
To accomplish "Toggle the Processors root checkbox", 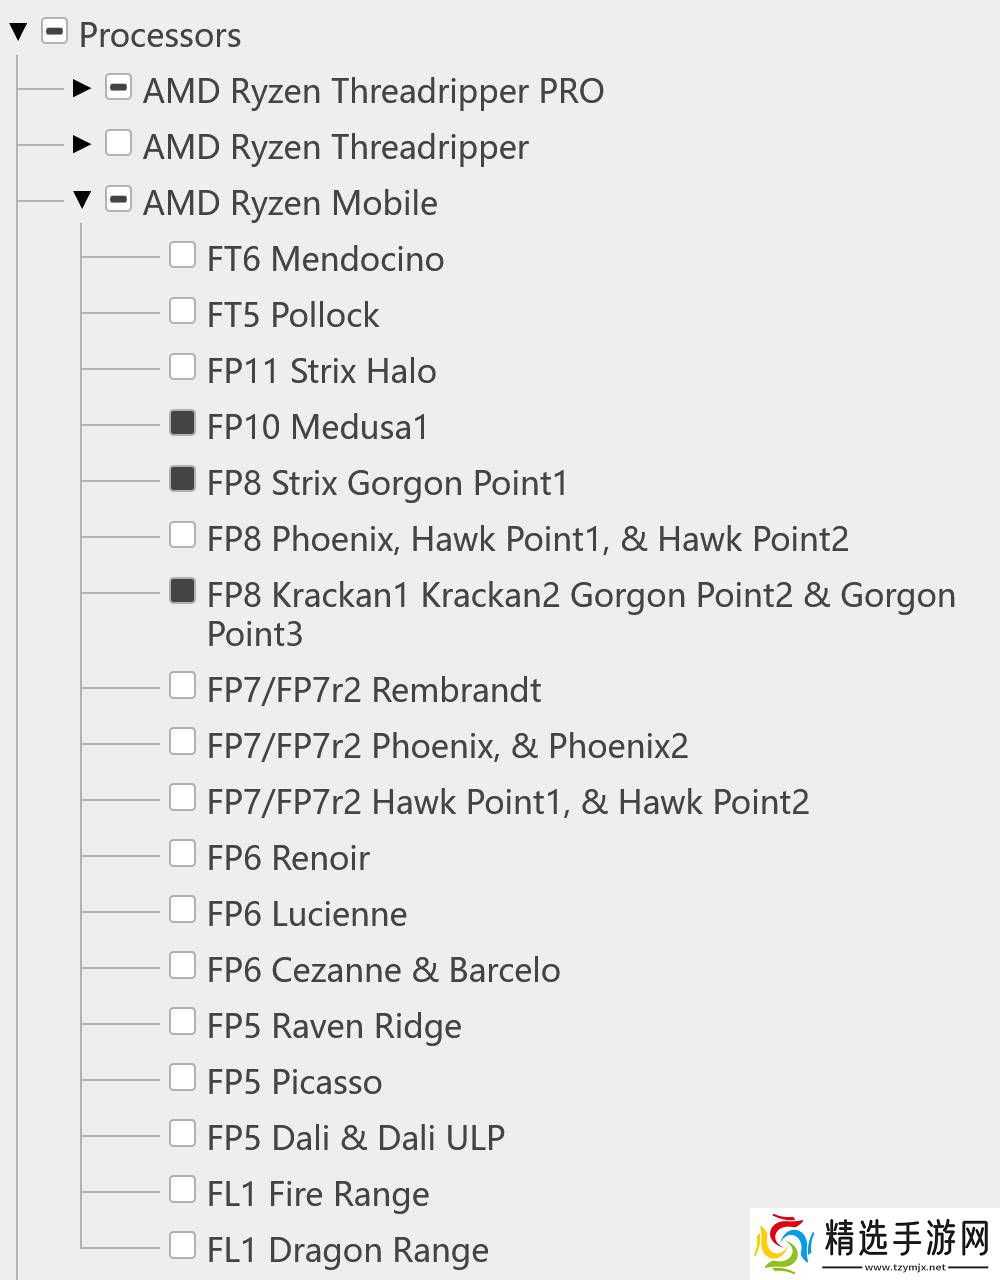I will (x=54, y=32).
